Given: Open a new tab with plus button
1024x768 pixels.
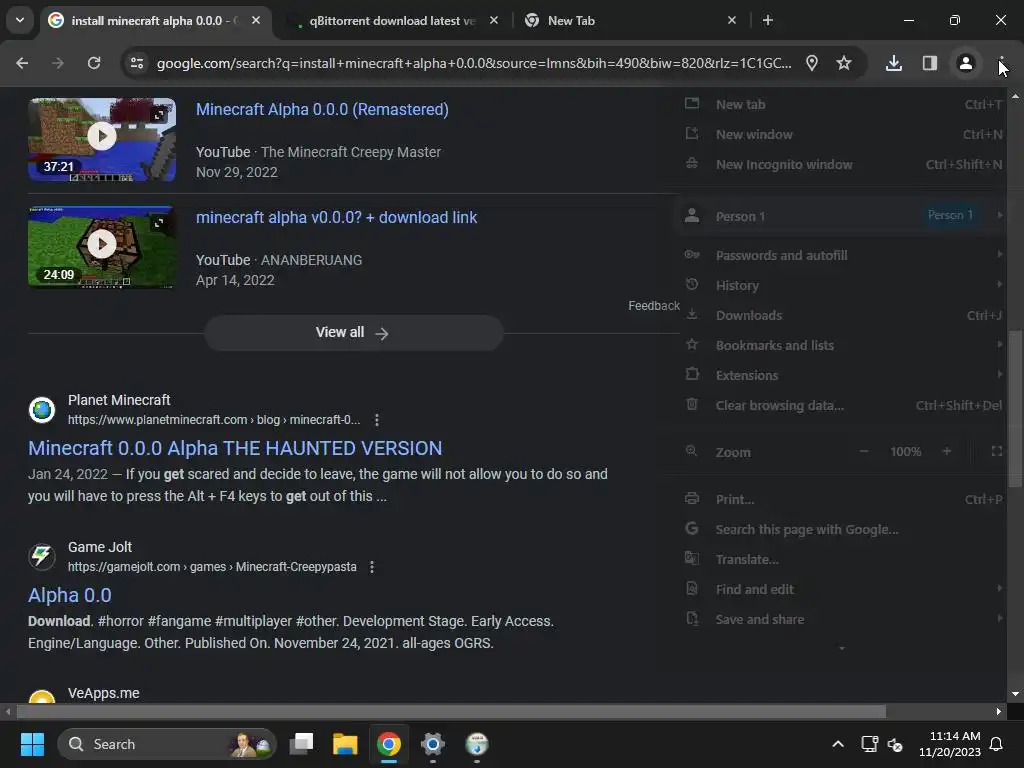Looking at the screenshot, I should (768, 20).
